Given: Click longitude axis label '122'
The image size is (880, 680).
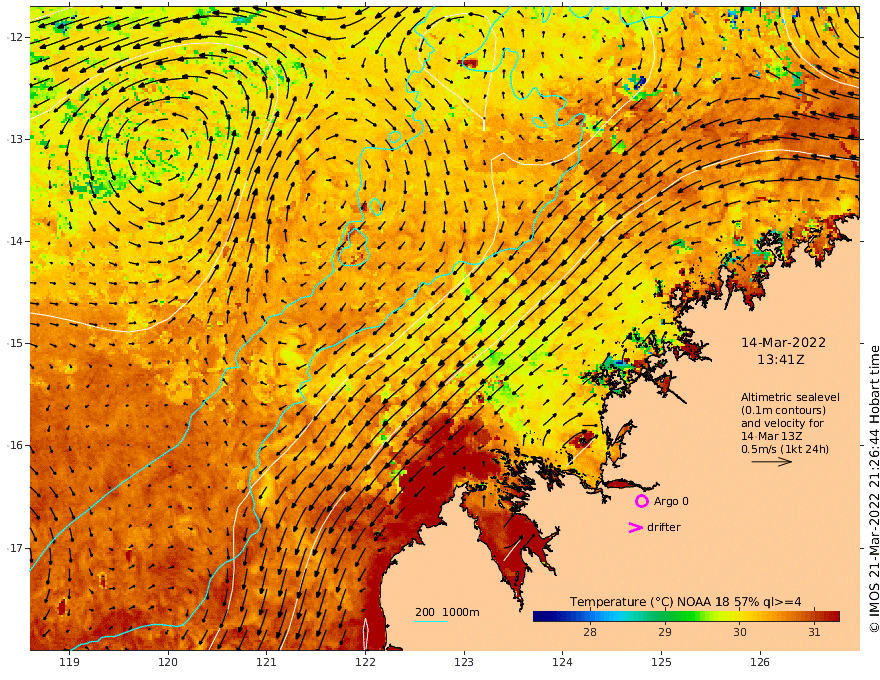Looking at the screenshot, I should click(365, 662).
